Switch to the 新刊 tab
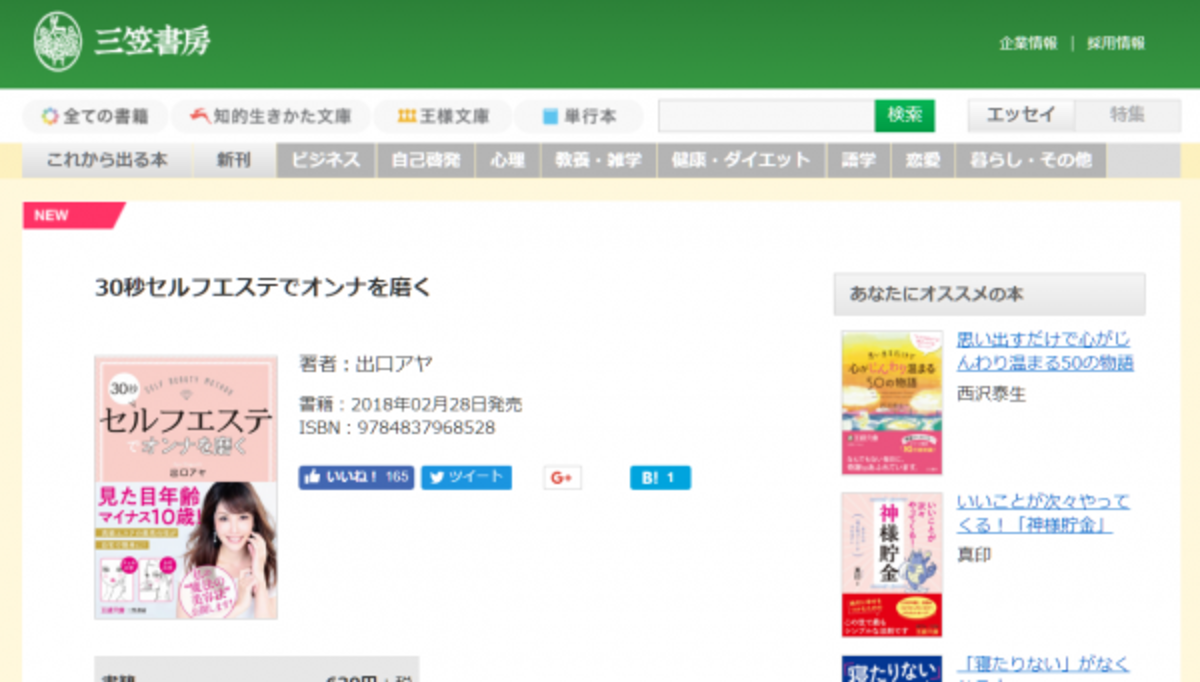The image size is (1200, 682). pos(234,159)
